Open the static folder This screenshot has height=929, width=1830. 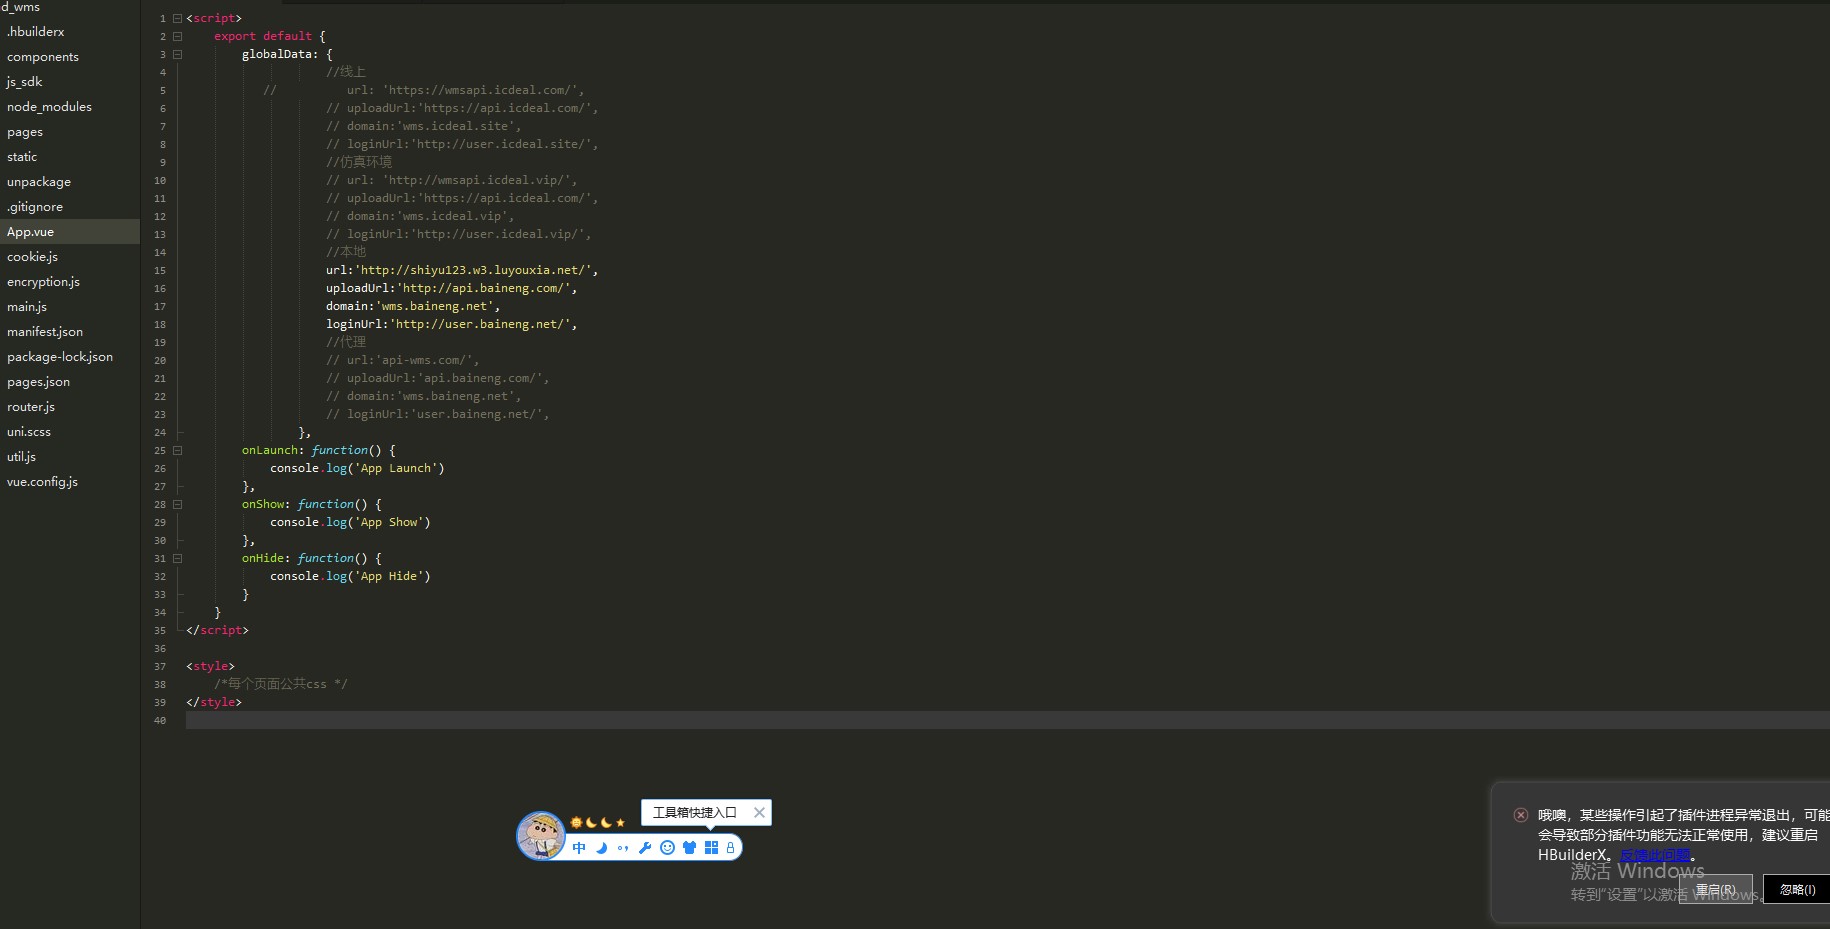[22, 157]
